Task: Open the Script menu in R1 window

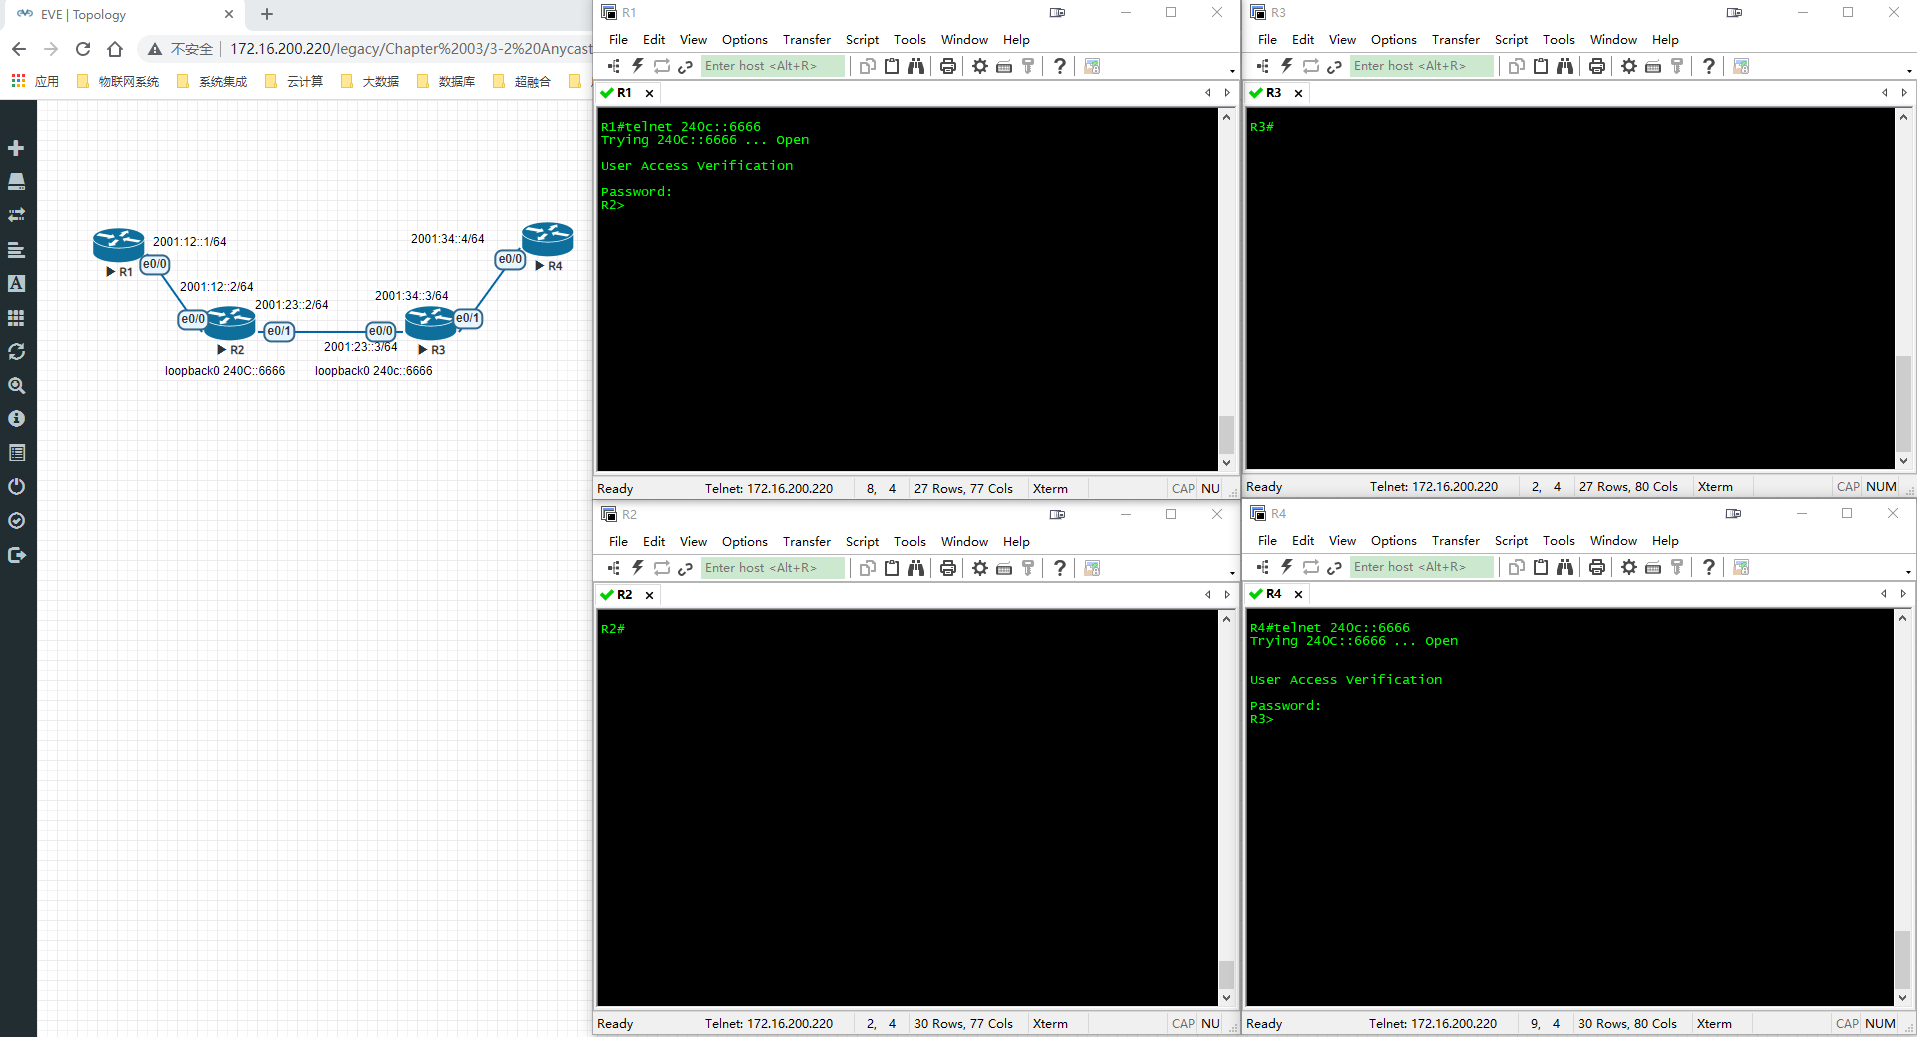Action: 862,40
